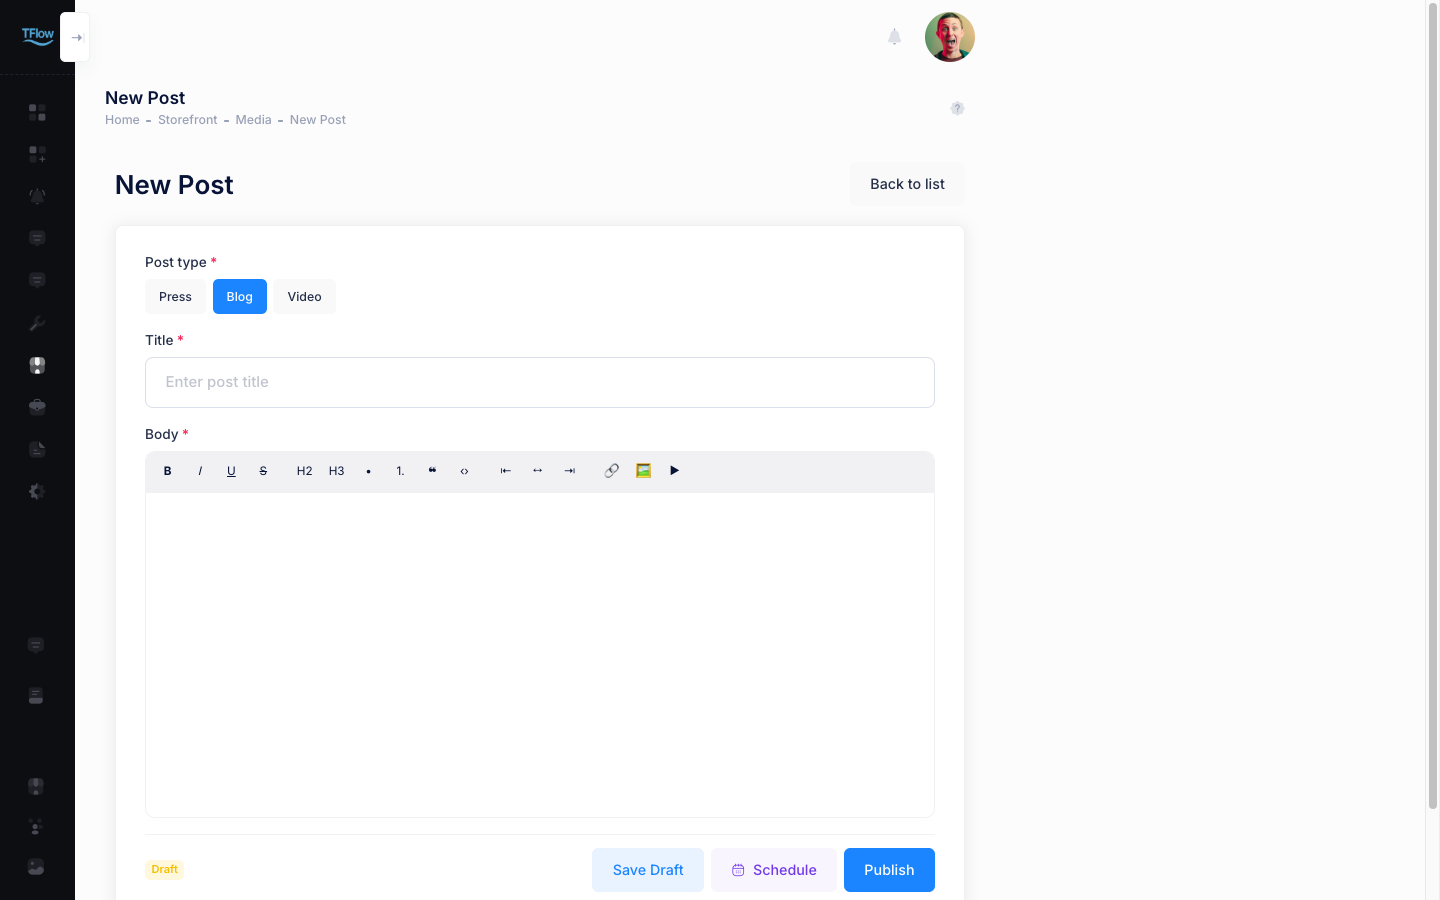Insert a bulleted list
This screenshot has width=1440, height=900.
point(369,471)
